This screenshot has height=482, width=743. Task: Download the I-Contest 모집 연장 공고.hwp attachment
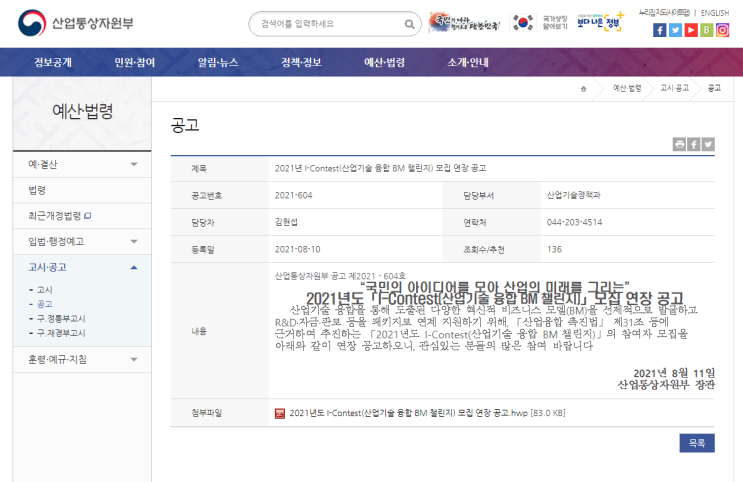(x=427, y=413)
